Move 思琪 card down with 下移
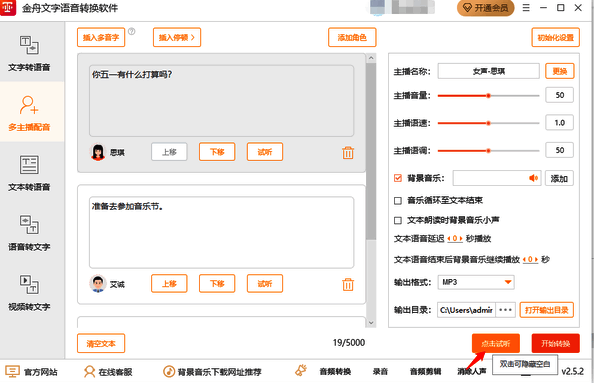The image size is (596, 383). [217, 152]
